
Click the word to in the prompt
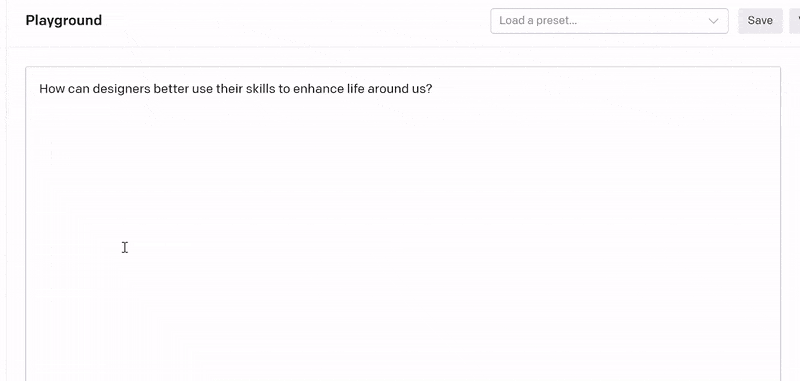pos(284,89)
